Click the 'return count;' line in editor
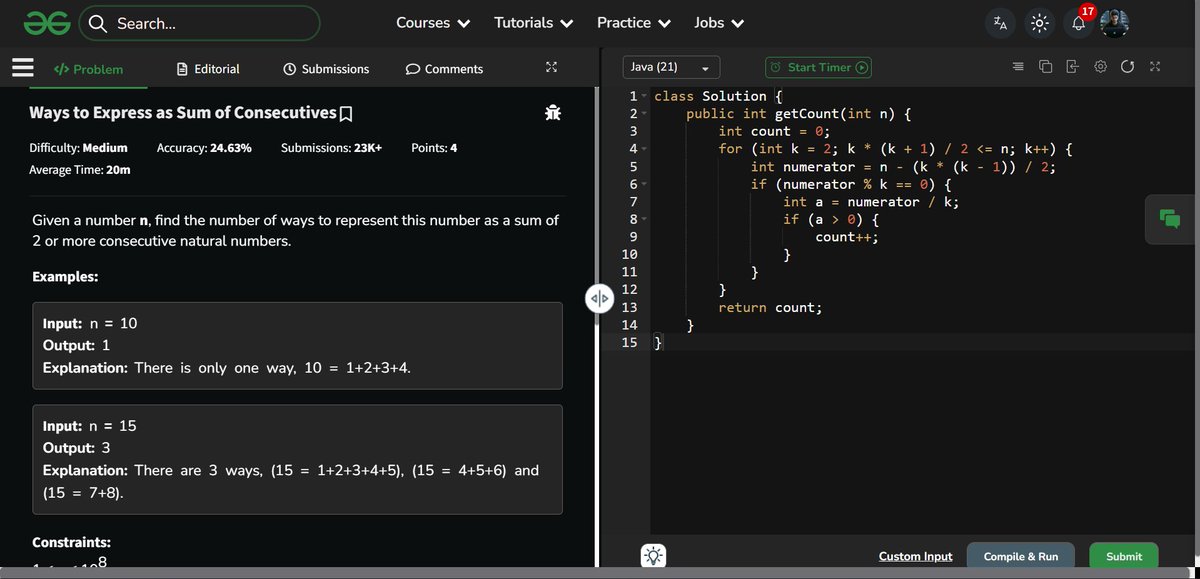 [x=770, y=307]
